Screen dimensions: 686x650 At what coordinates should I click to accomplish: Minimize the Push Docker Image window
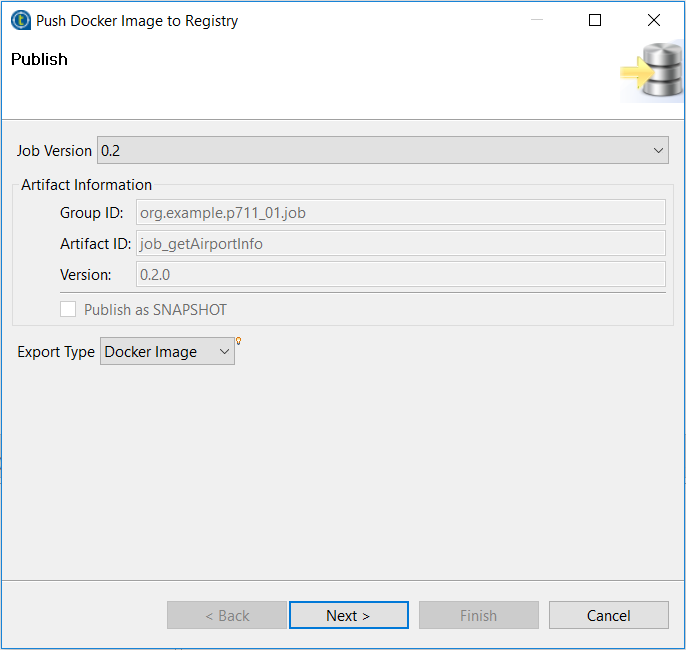pyautogui.click(x=537, y=20)
